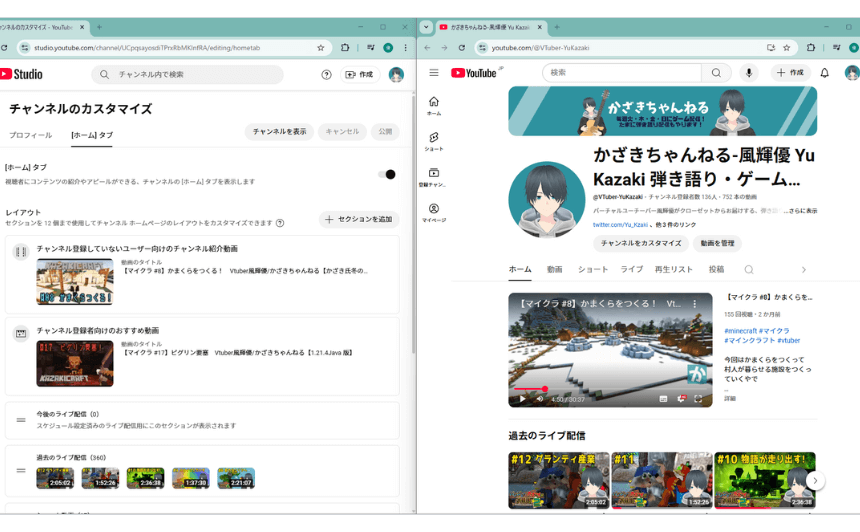Image resolution: width=860 pixels, height=532 pixels.
Task: Enter fullscreen on the featured video player
Action: coord(698,399)
